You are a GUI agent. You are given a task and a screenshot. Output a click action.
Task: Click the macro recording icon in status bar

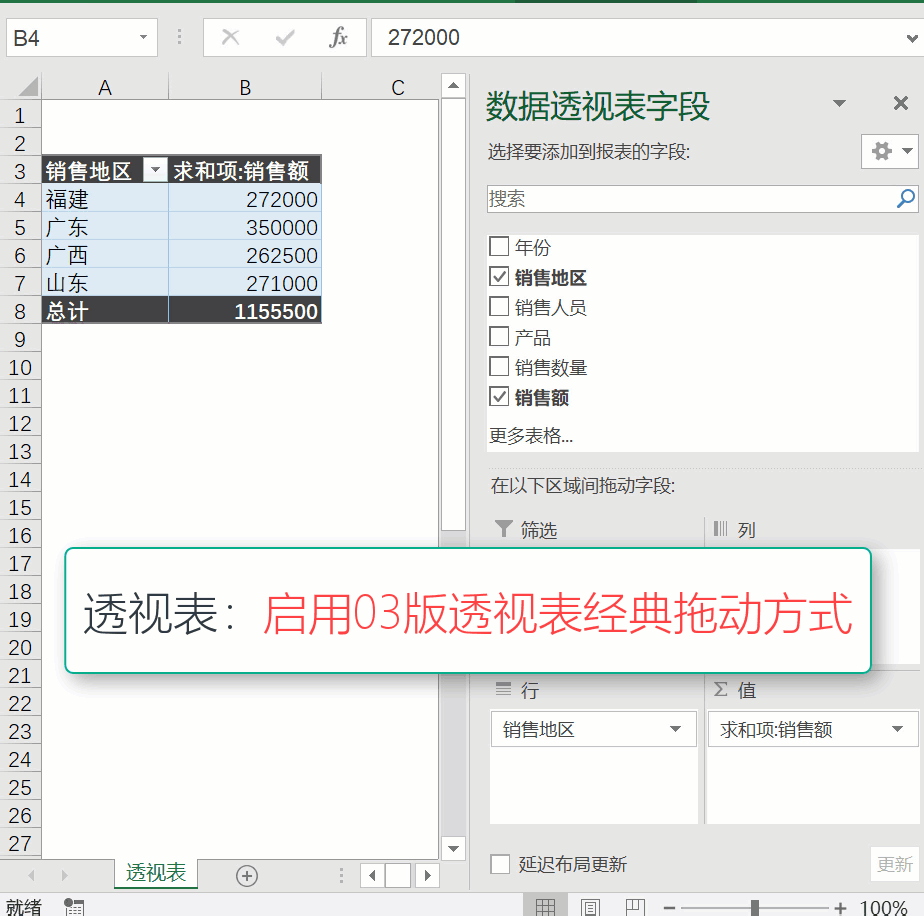point(74,907)
